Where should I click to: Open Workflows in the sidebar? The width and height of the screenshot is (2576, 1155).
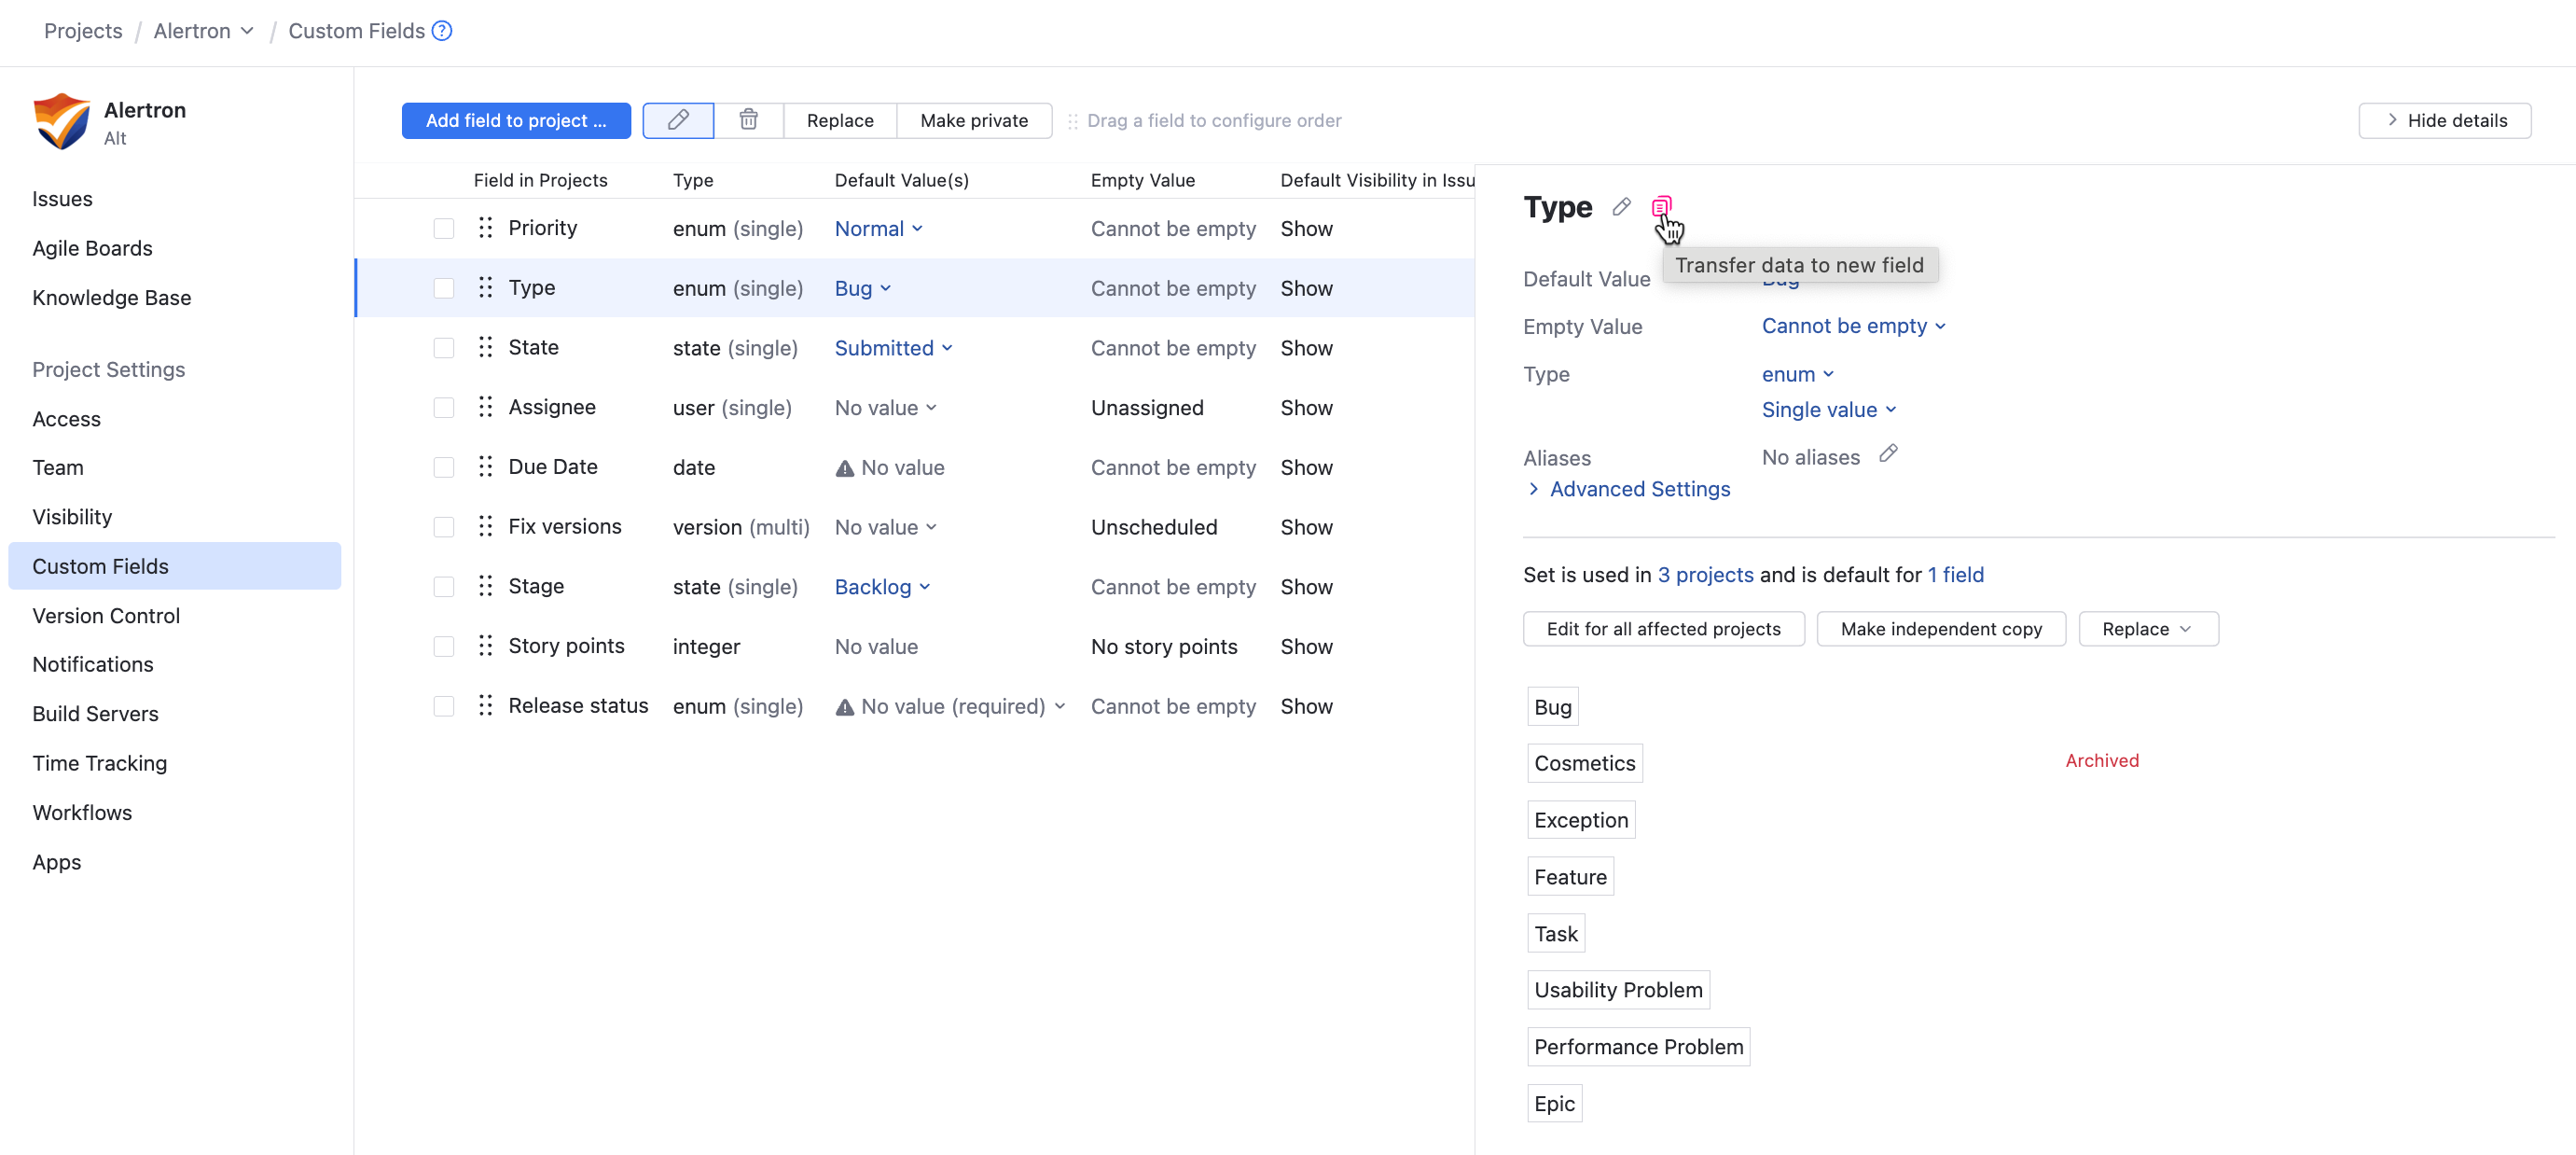82,812
